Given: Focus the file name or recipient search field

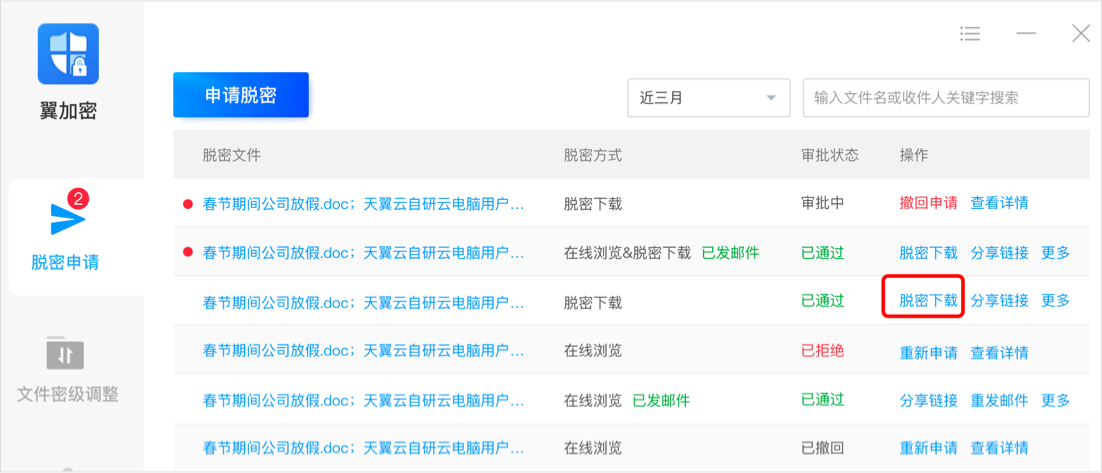Looking at the screenshot, I should coord(945,98).
